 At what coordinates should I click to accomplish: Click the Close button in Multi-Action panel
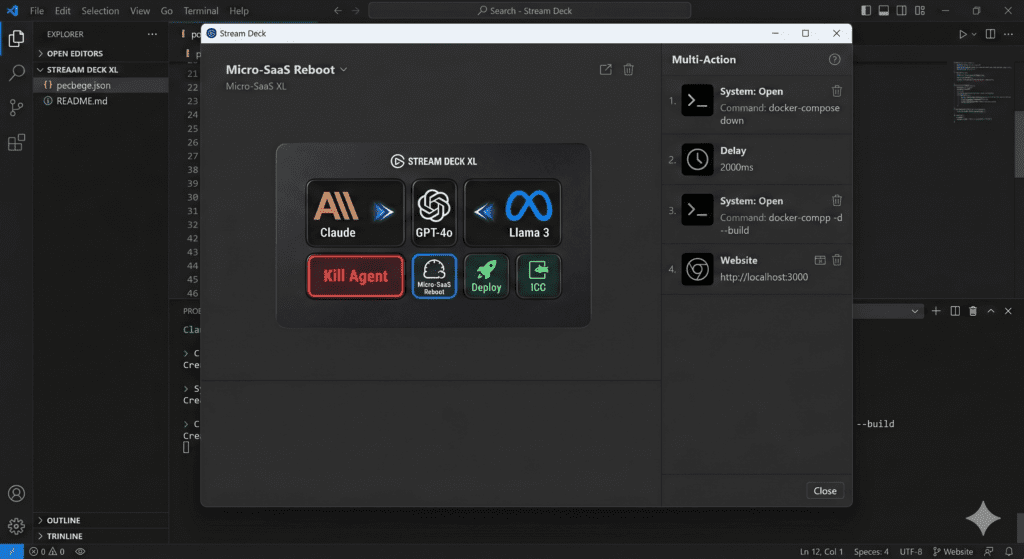click(825, 491)
